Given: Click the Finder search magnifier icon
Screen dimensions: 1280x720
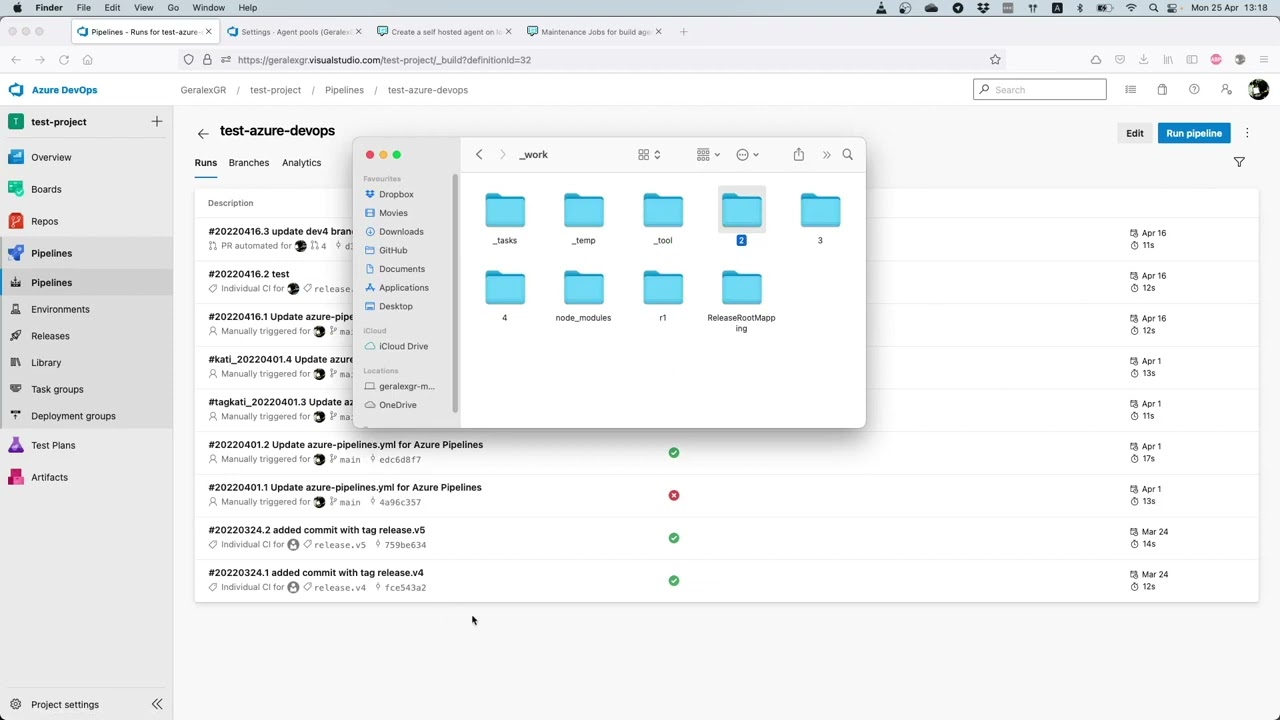Looking at the screenshot, I should pos(847,154).
